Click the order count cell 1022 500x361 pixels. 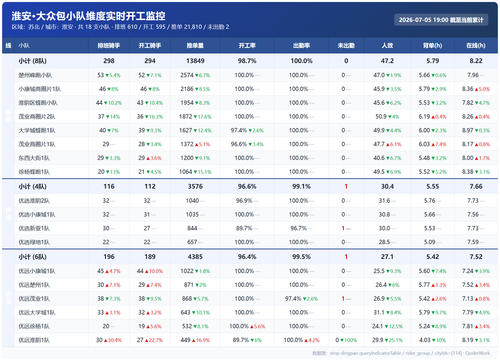tap(187, 271)
